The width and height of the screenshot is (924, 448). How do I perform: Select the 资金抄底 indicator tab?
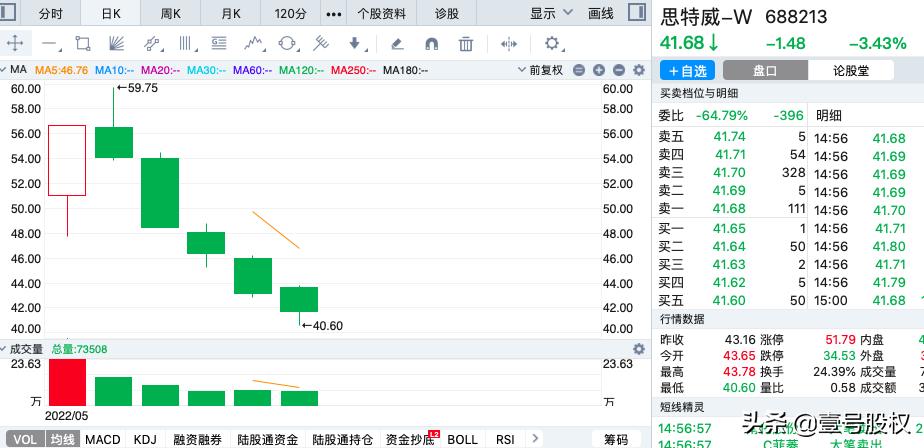(410, 439)
